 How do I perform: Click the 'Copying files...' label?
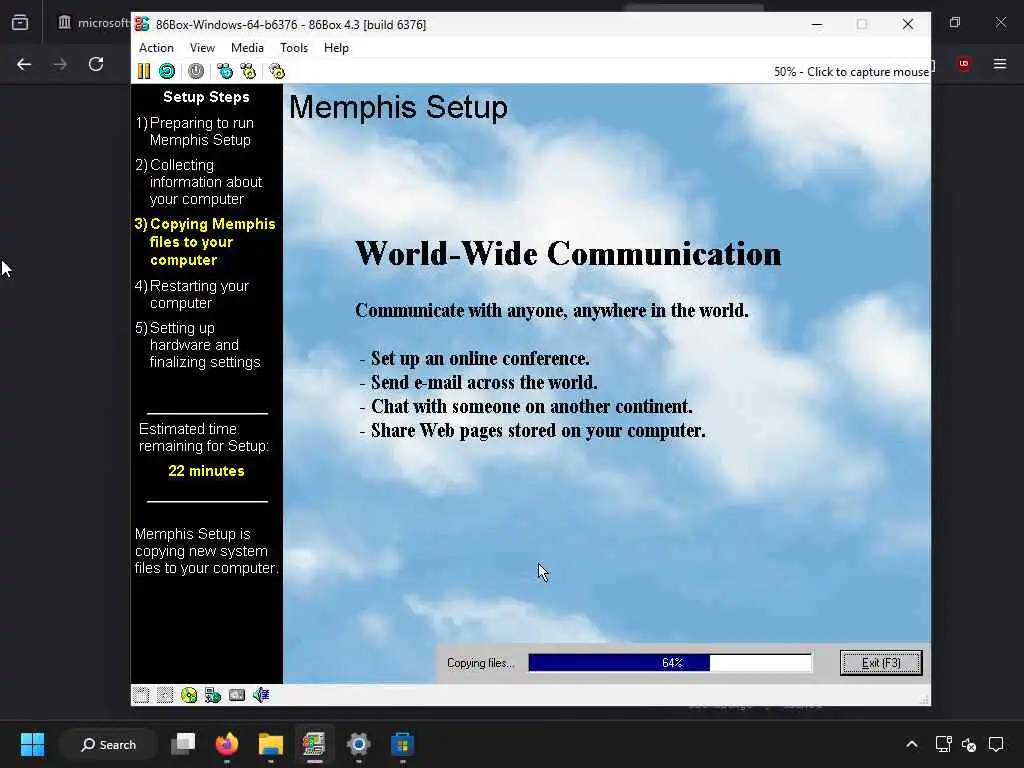coord(481,663)
